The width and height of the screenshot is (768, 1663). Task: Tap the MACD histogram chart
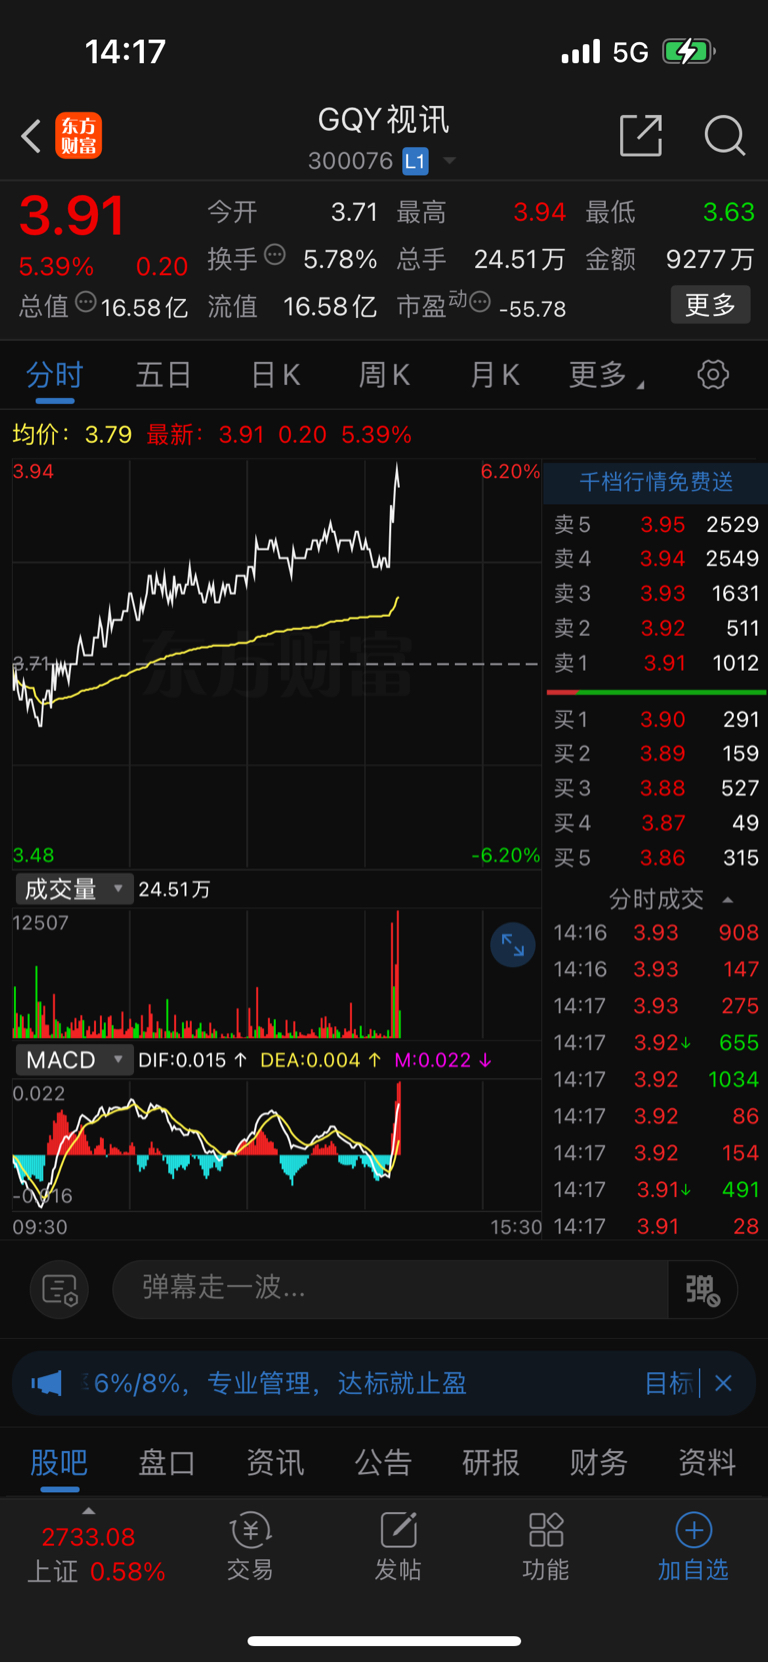coord(276,1145)
